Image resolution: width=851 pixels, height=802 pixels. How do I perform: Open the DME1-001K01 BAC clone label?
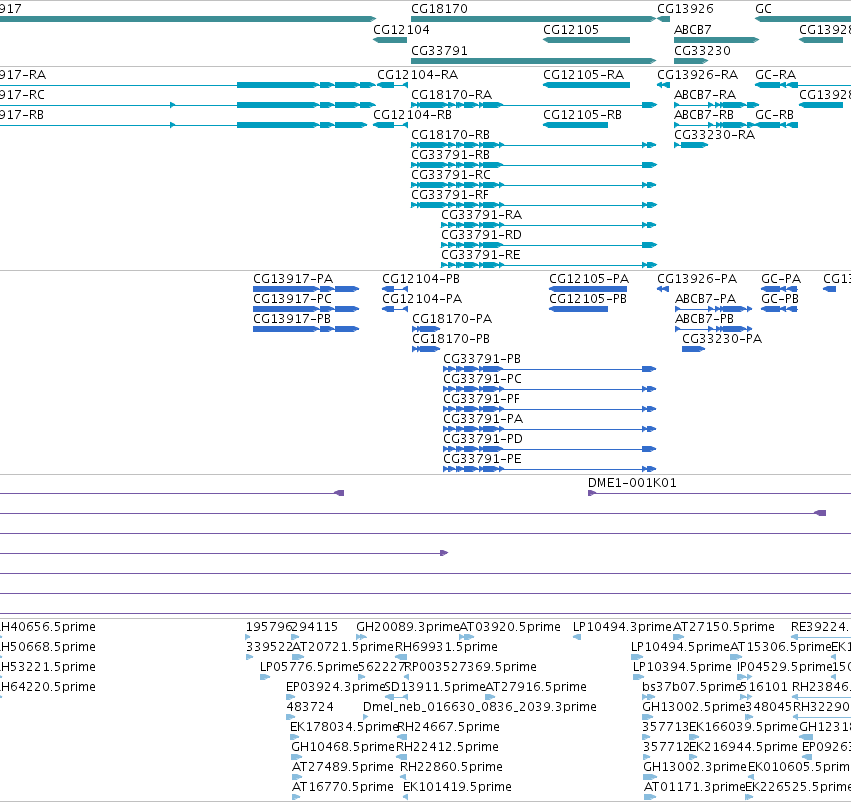[x=632, y=482]
